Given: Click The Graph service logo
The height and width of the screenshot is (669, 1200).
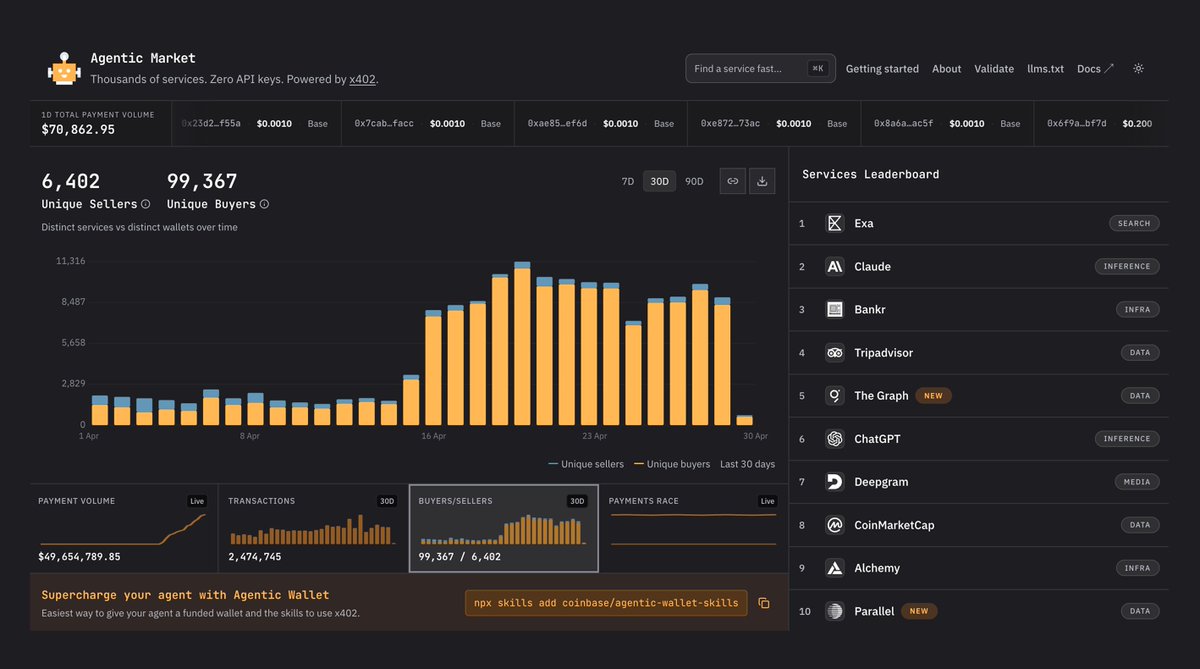Looking at the screenshot, I should 835,395.
